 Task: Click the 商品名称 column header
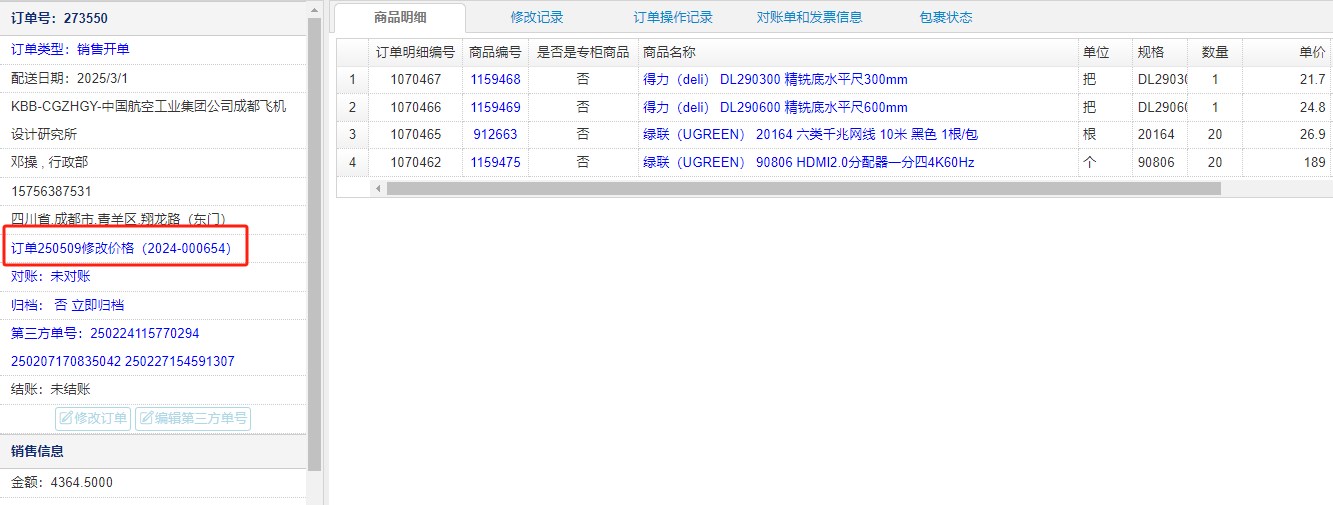(858, 52)
